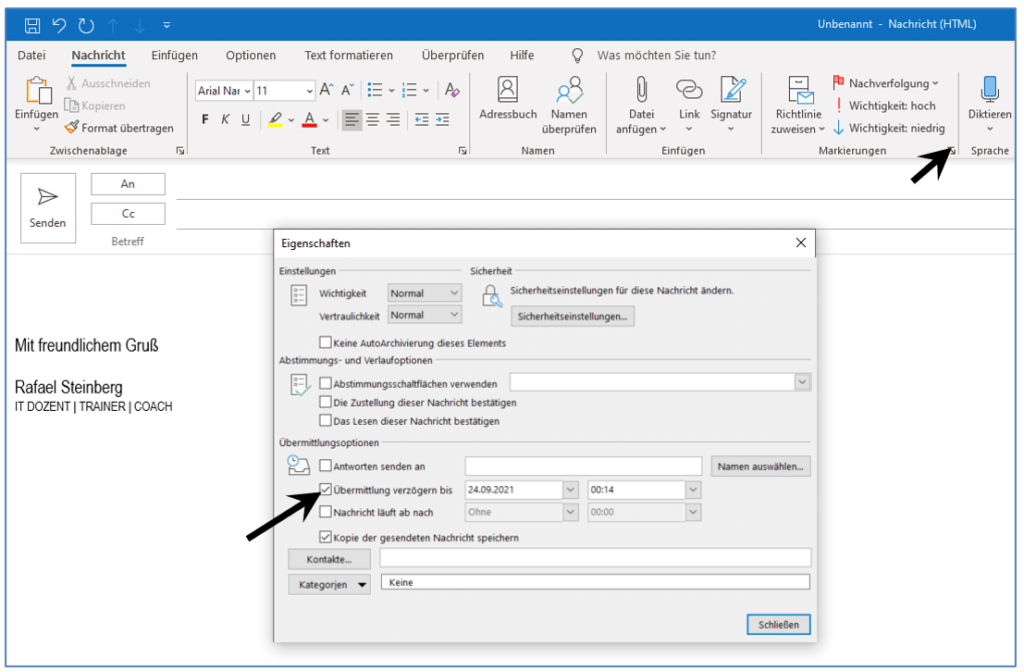
Task: Uncheck Übermittlung verzögern bis
Action: (325, 489)
